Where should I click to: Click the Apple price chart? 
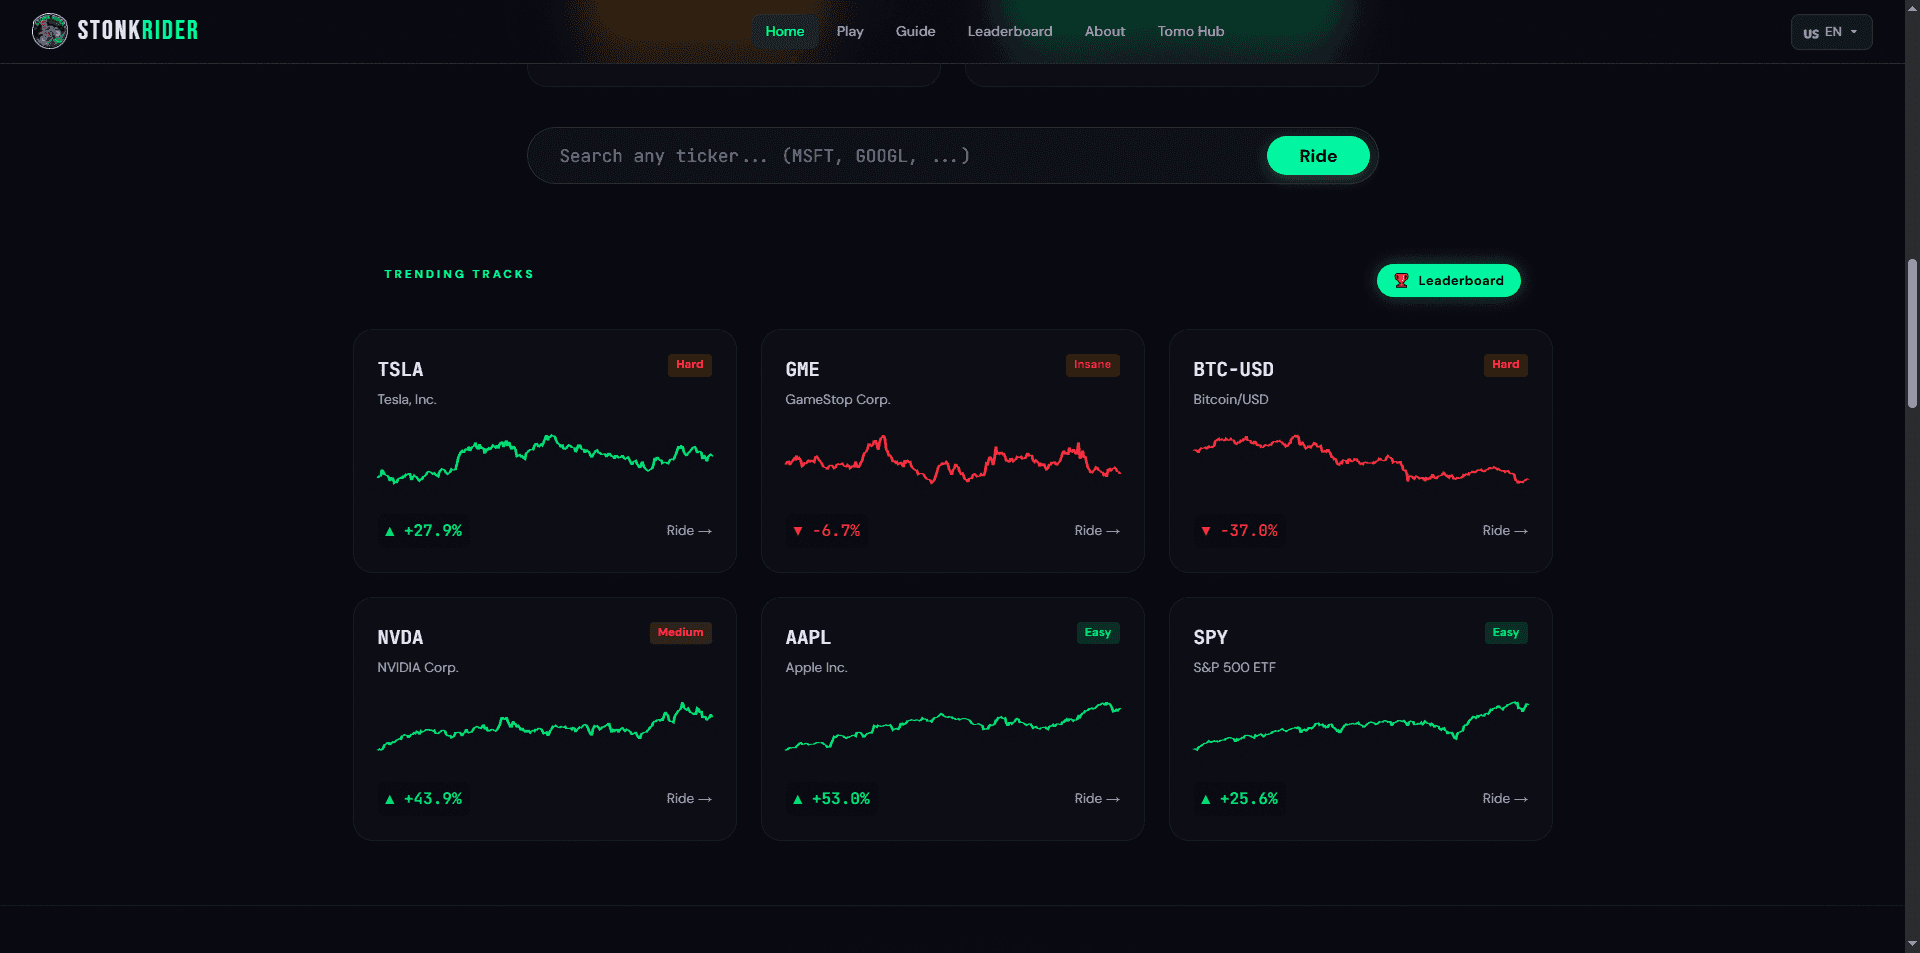click(953, 726)
